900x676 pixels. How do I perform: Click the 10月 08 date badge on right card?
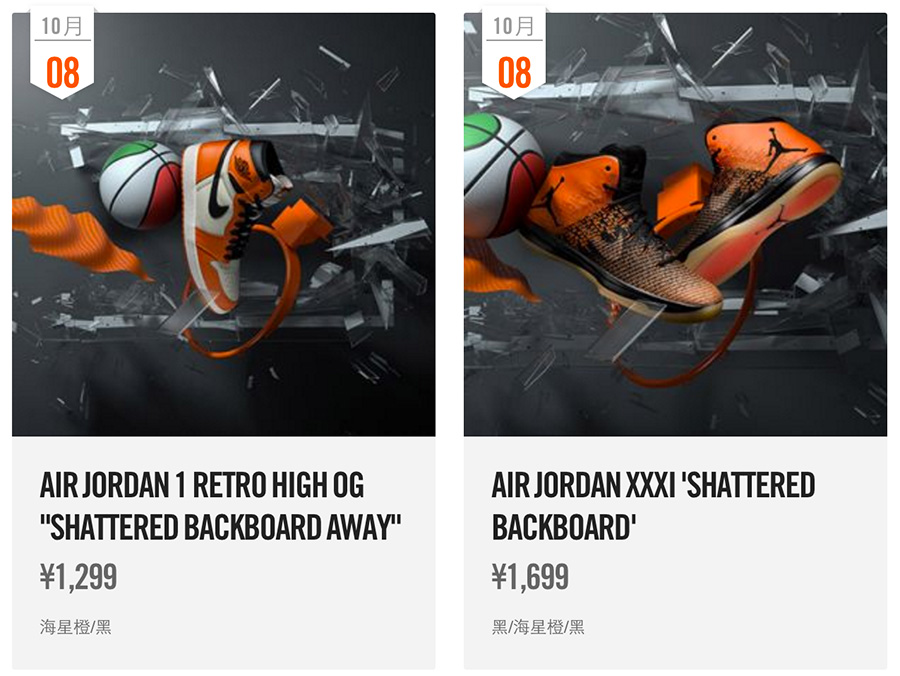[514, 53]
